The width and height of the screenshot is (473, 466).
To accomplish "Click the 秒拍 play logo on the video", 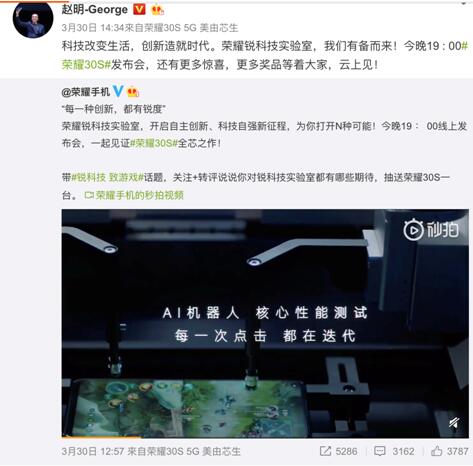I will click(431, 230).
